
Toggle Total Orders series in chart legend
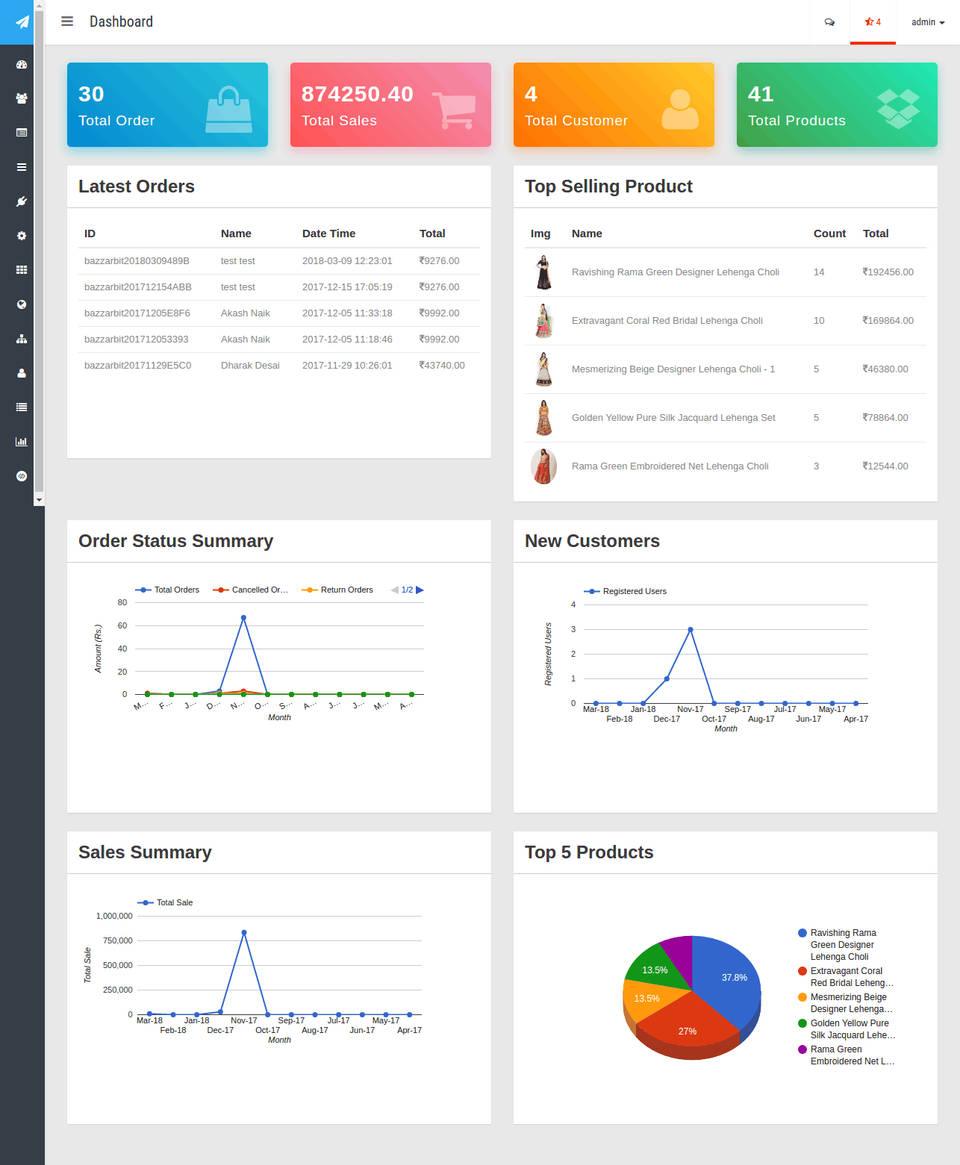(167, 590)
